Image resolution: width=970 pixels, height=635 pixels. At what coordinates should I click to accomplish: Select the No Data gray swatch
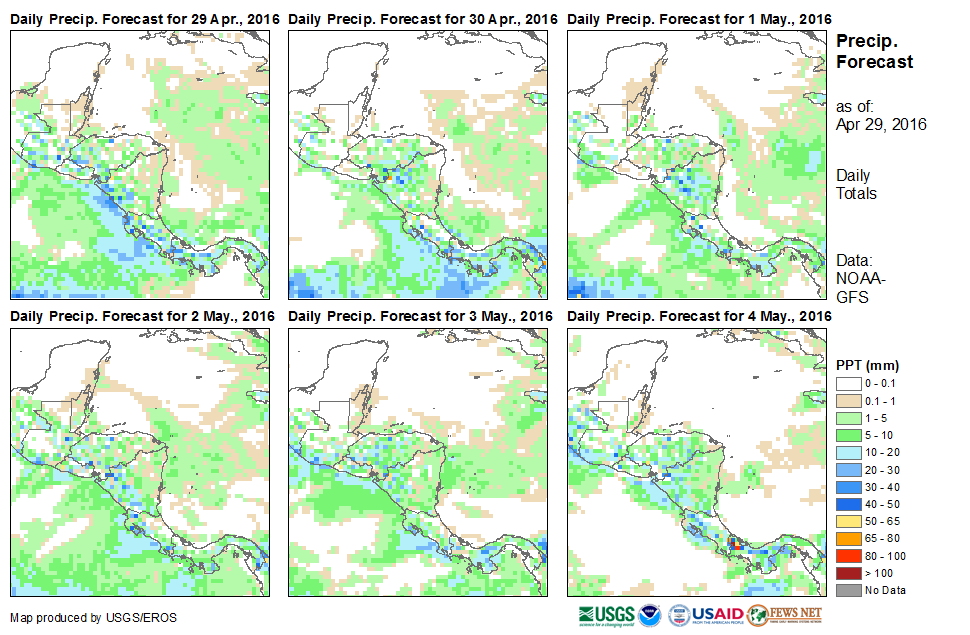[848, 590]
